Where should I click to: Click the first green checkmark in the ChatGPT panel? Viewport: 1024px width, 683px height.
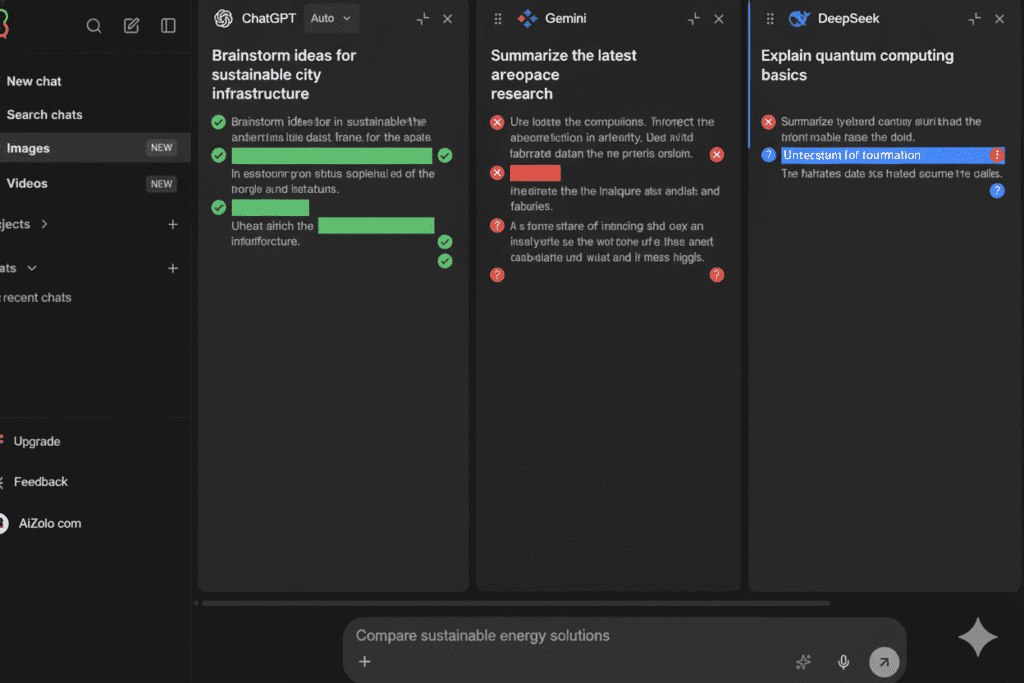click(x=219, y=122)
